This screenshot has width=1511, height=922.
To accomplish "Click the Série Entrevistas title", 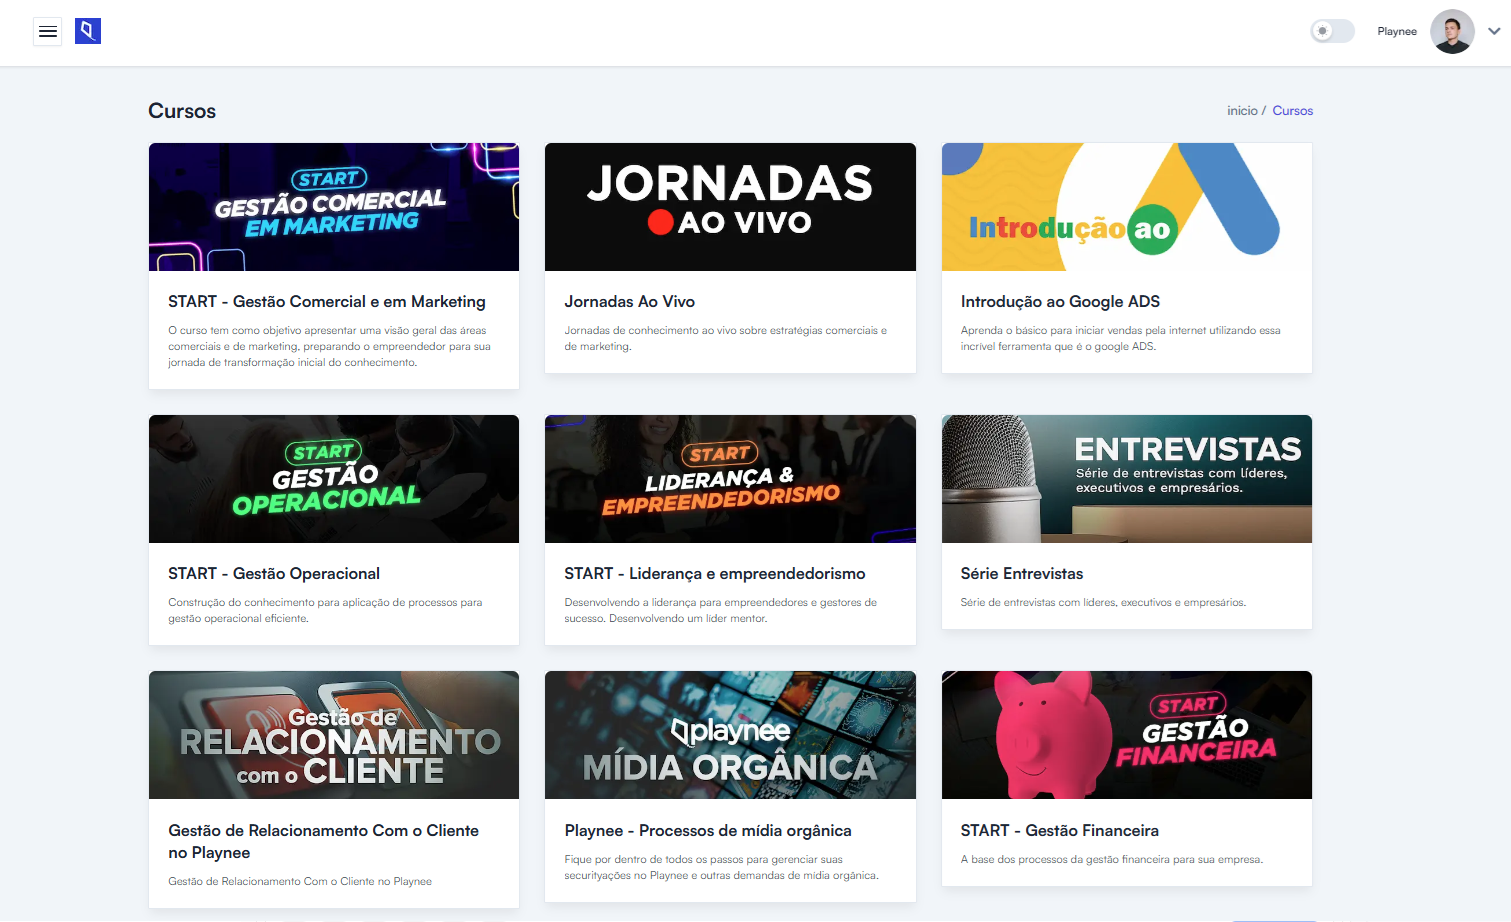I will point(1022,574).
